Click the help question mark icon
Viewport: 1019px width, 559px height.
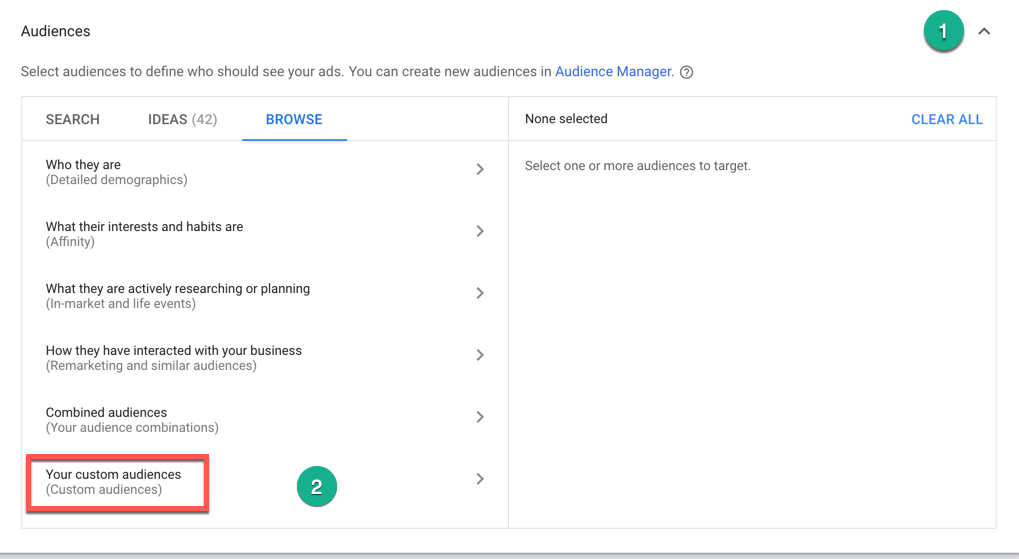(686, 72)
